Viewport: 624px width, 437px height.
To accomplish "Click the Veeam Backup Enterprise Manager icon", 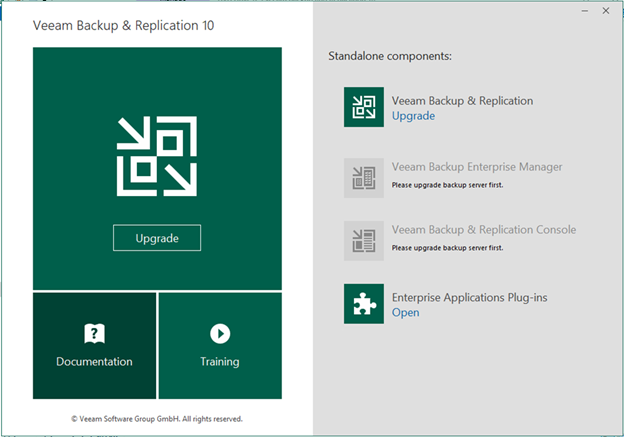I will pos(364,178).
